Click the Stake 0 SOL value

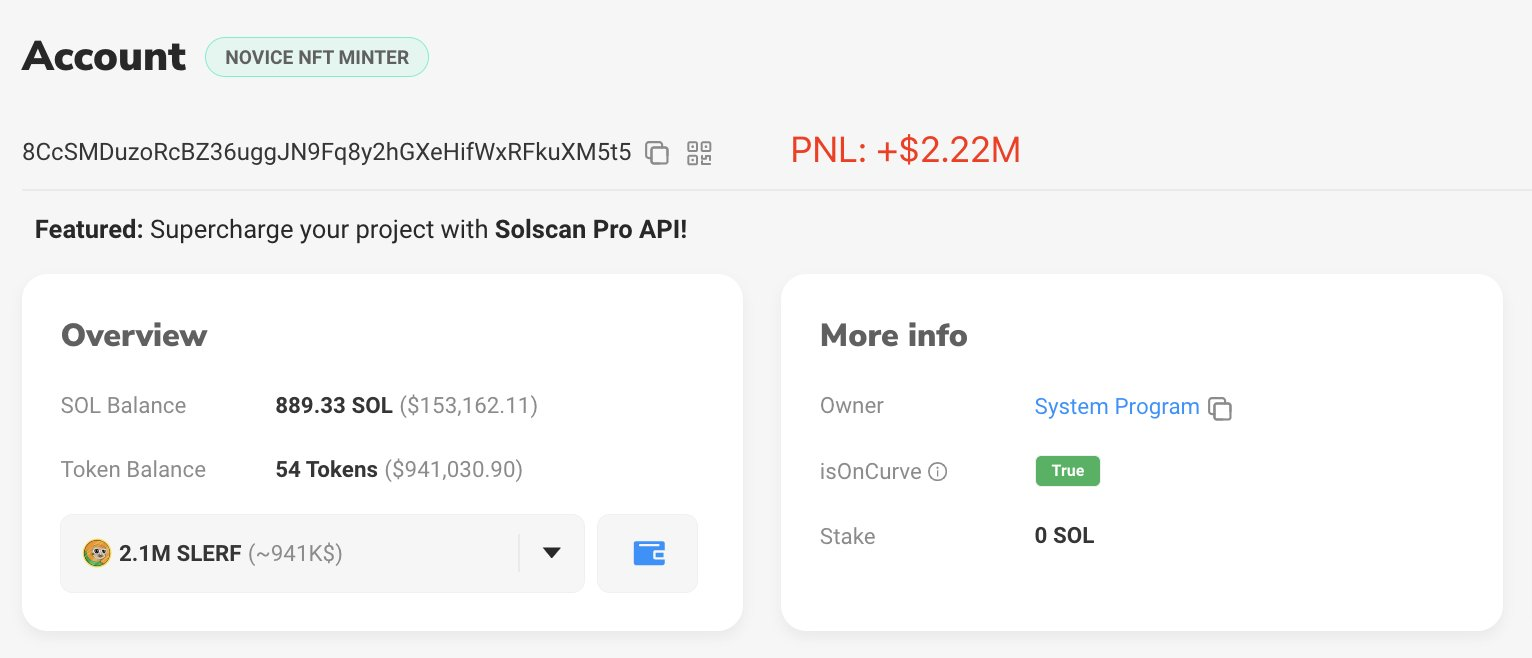1064,536
